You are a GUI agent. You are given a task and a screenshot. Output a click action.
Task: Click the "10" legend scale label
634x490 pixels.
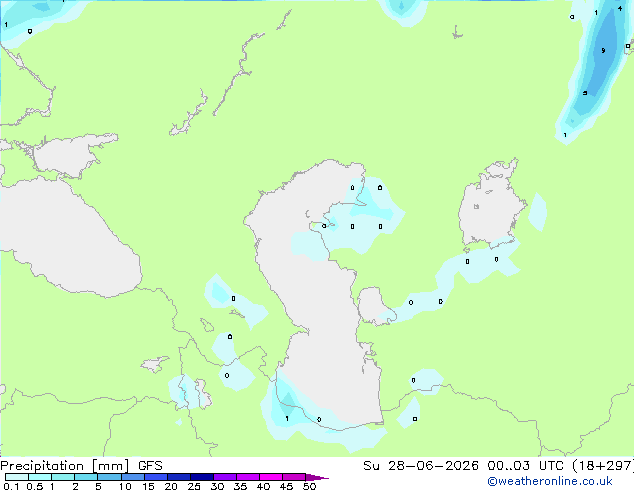pos(125,486)
